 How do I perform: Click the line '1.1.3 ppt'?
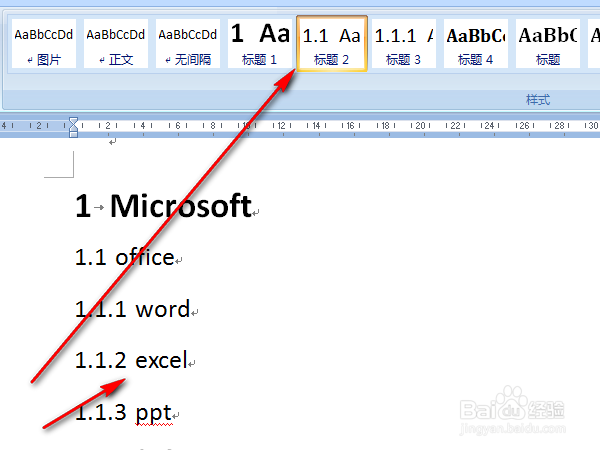(123, 412)
